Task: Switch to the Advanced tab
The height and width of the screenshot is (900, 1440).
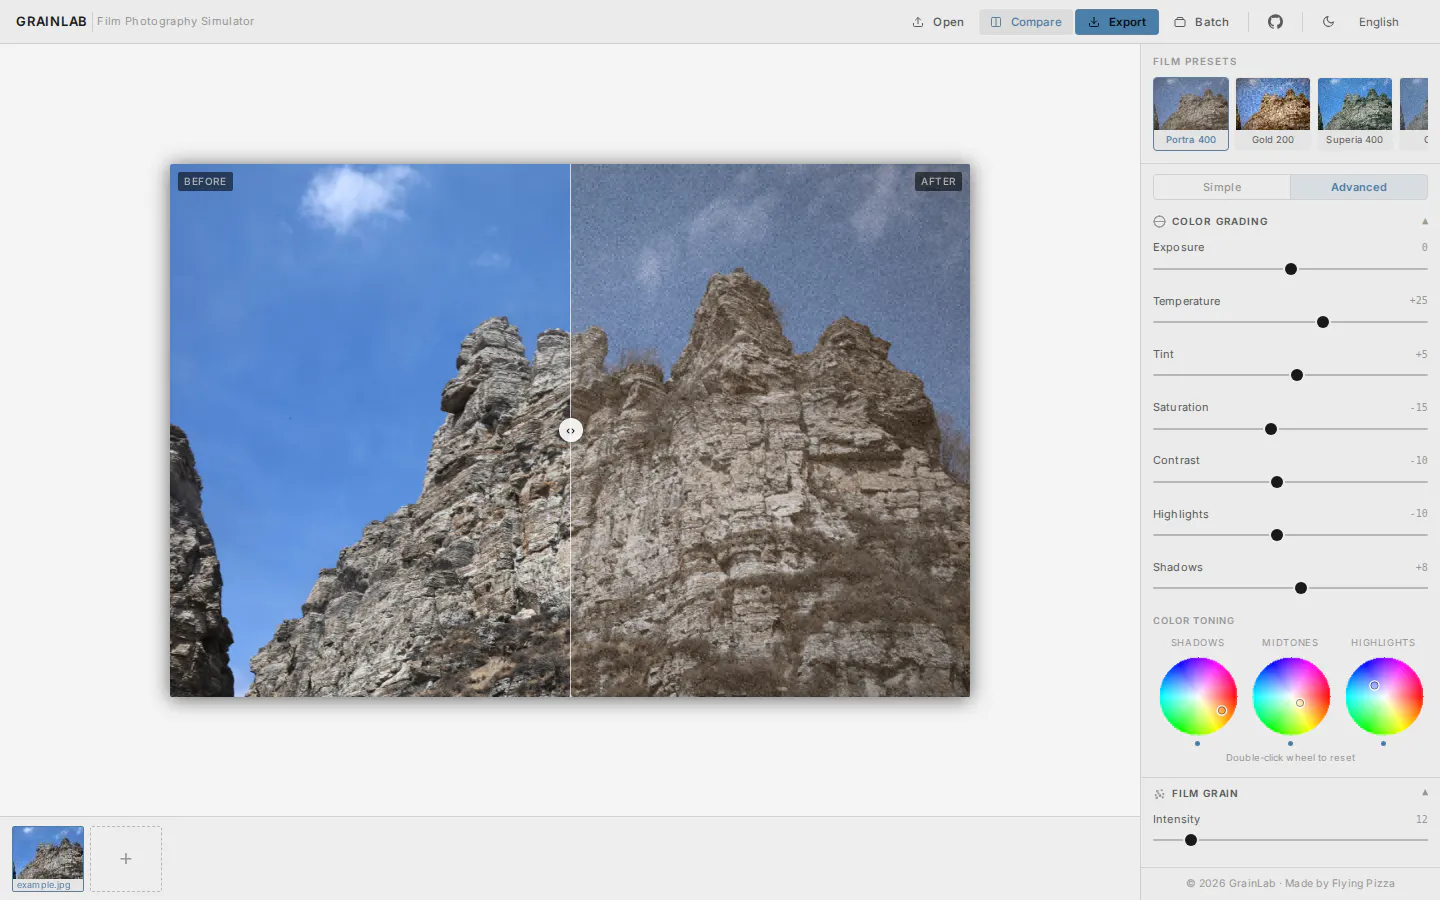Action: pyautogui.click(x=1359, y=187)
